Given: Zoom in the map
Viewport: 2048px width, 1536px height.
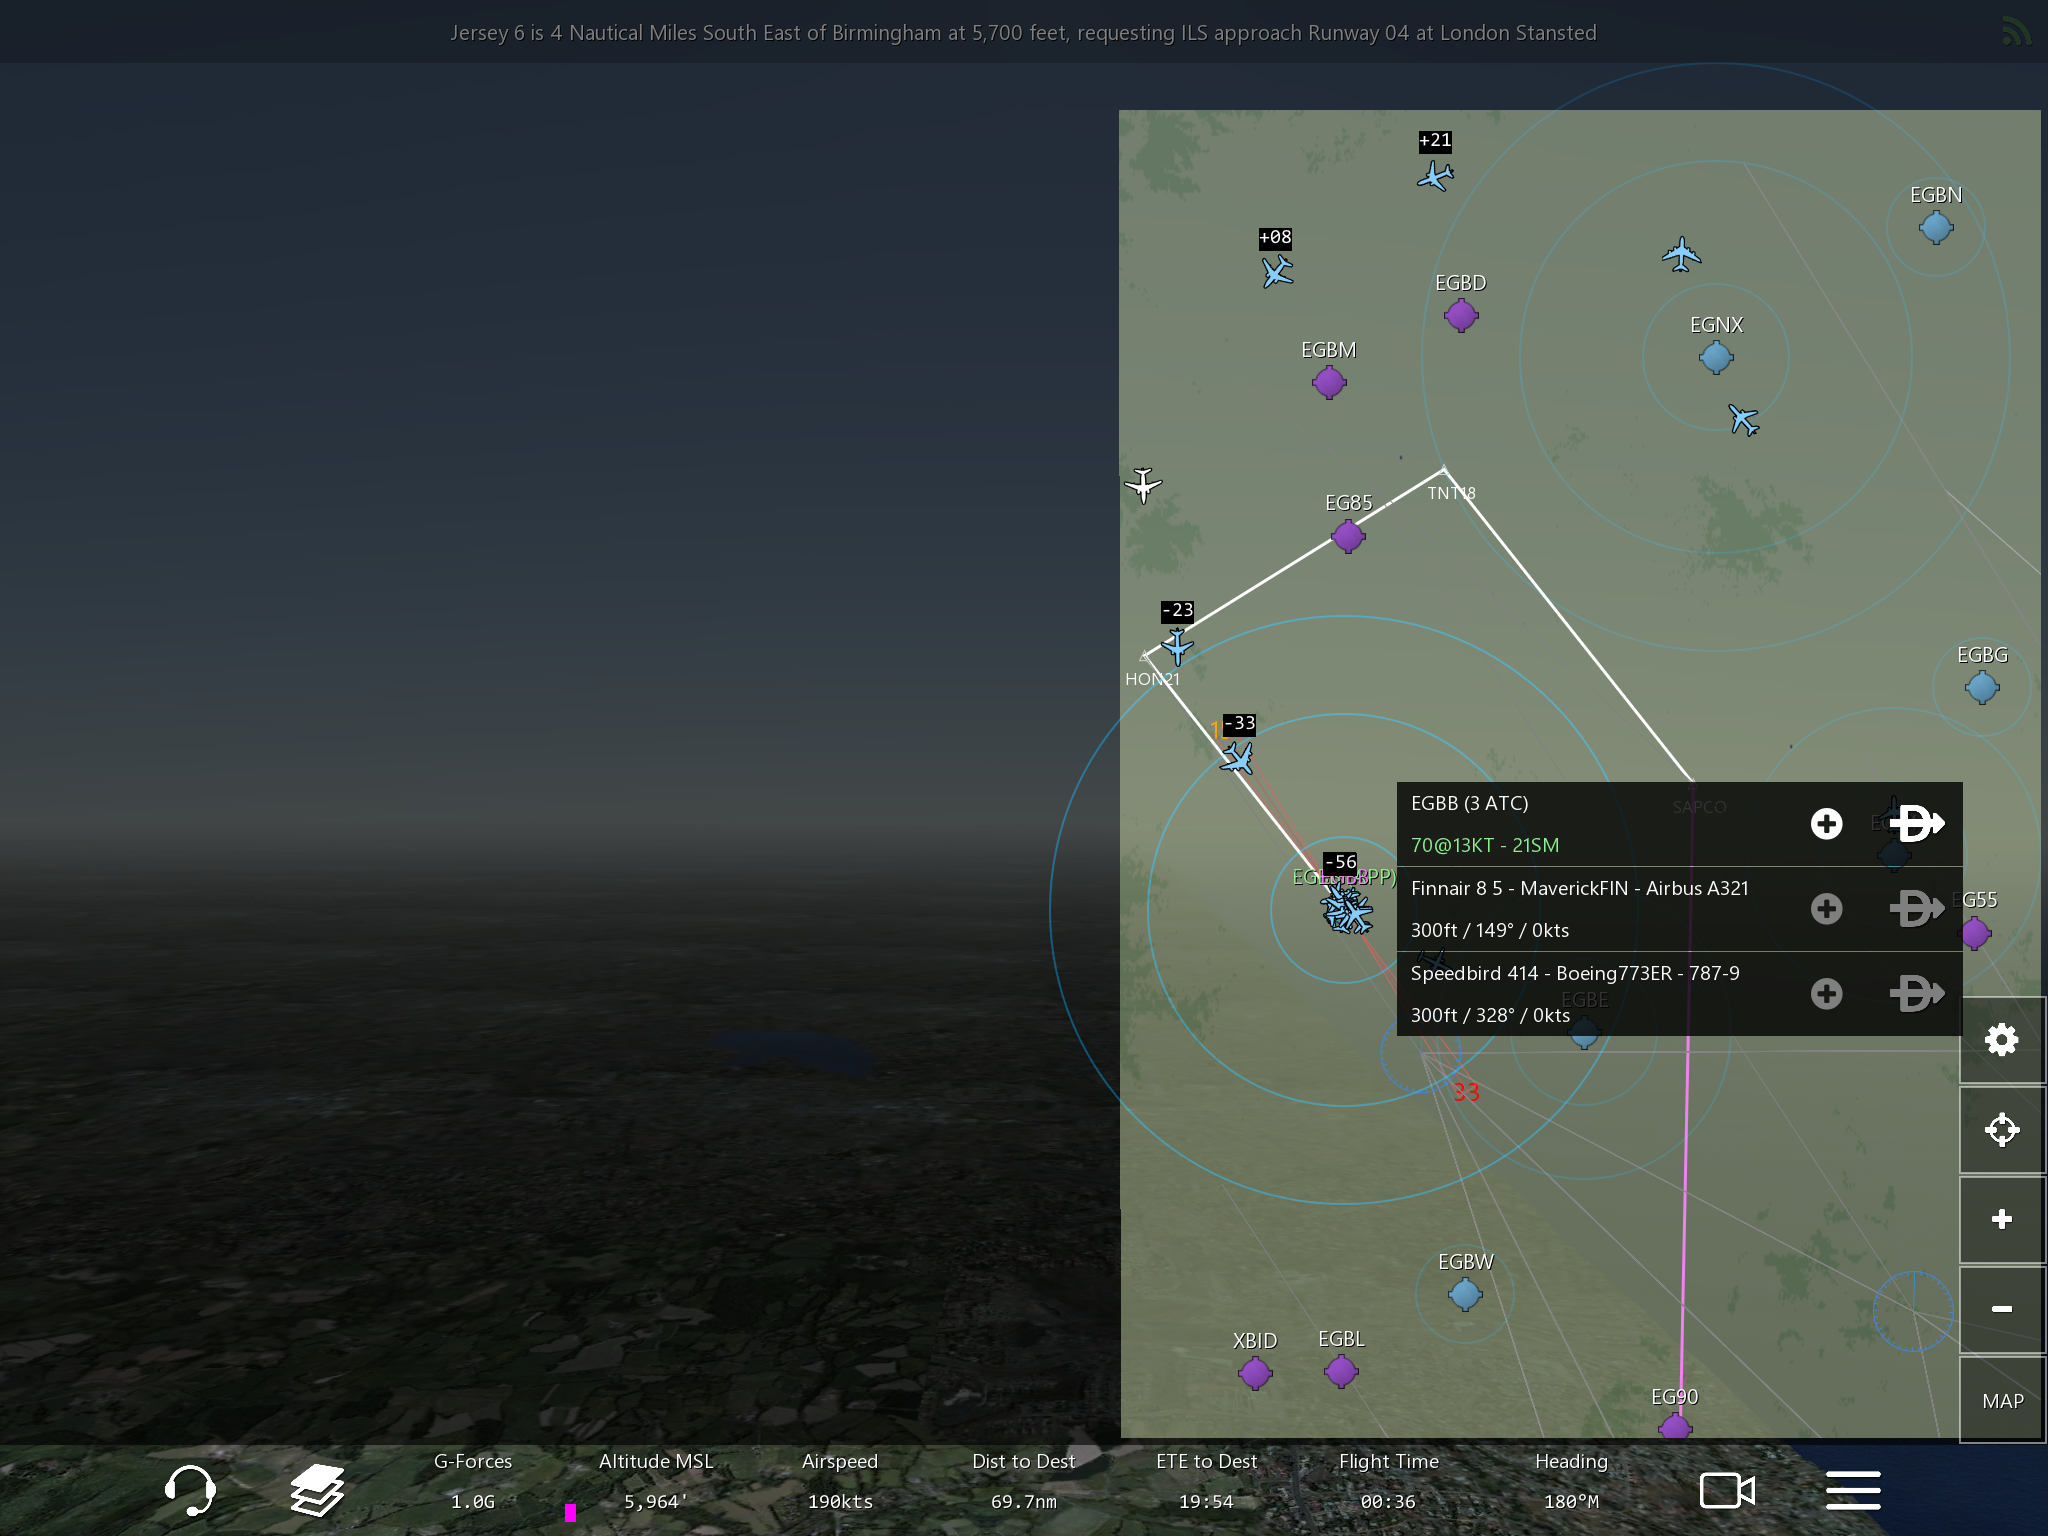Looking at the screenshot, I should tap(2001, 1219).
